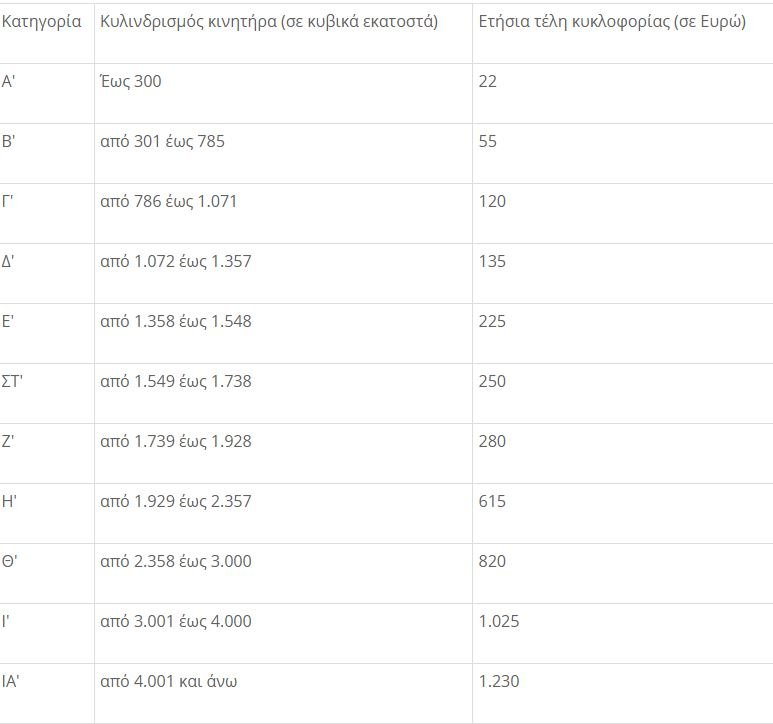Click the fee value 250

[493, 381]
